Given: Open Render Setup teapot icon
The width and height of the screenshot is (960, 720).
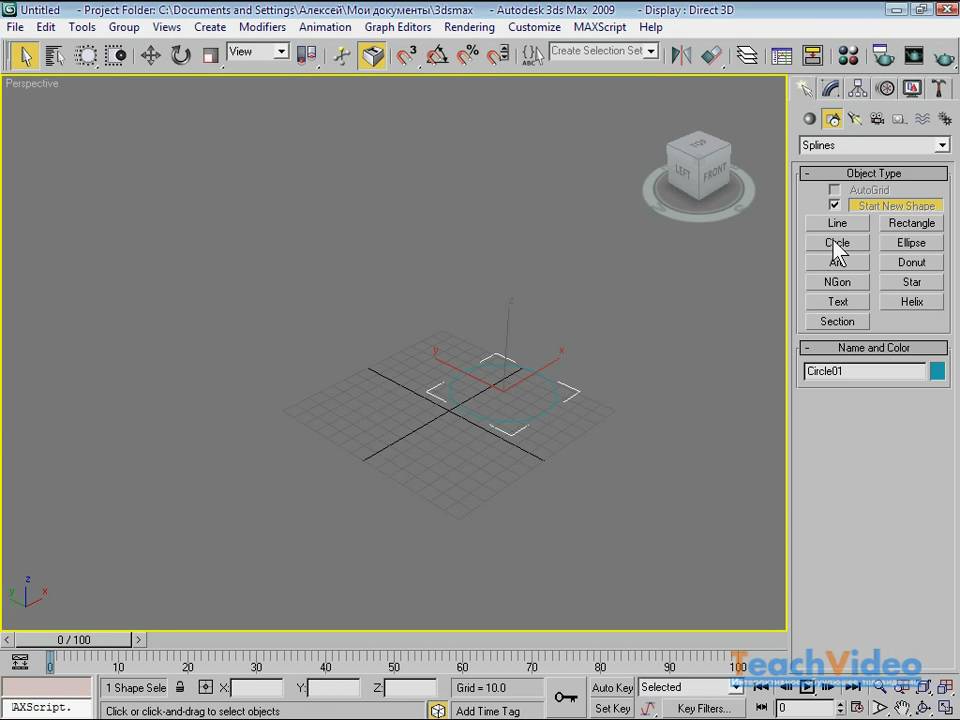Looking at the screenshot, I should pos(883,56).
